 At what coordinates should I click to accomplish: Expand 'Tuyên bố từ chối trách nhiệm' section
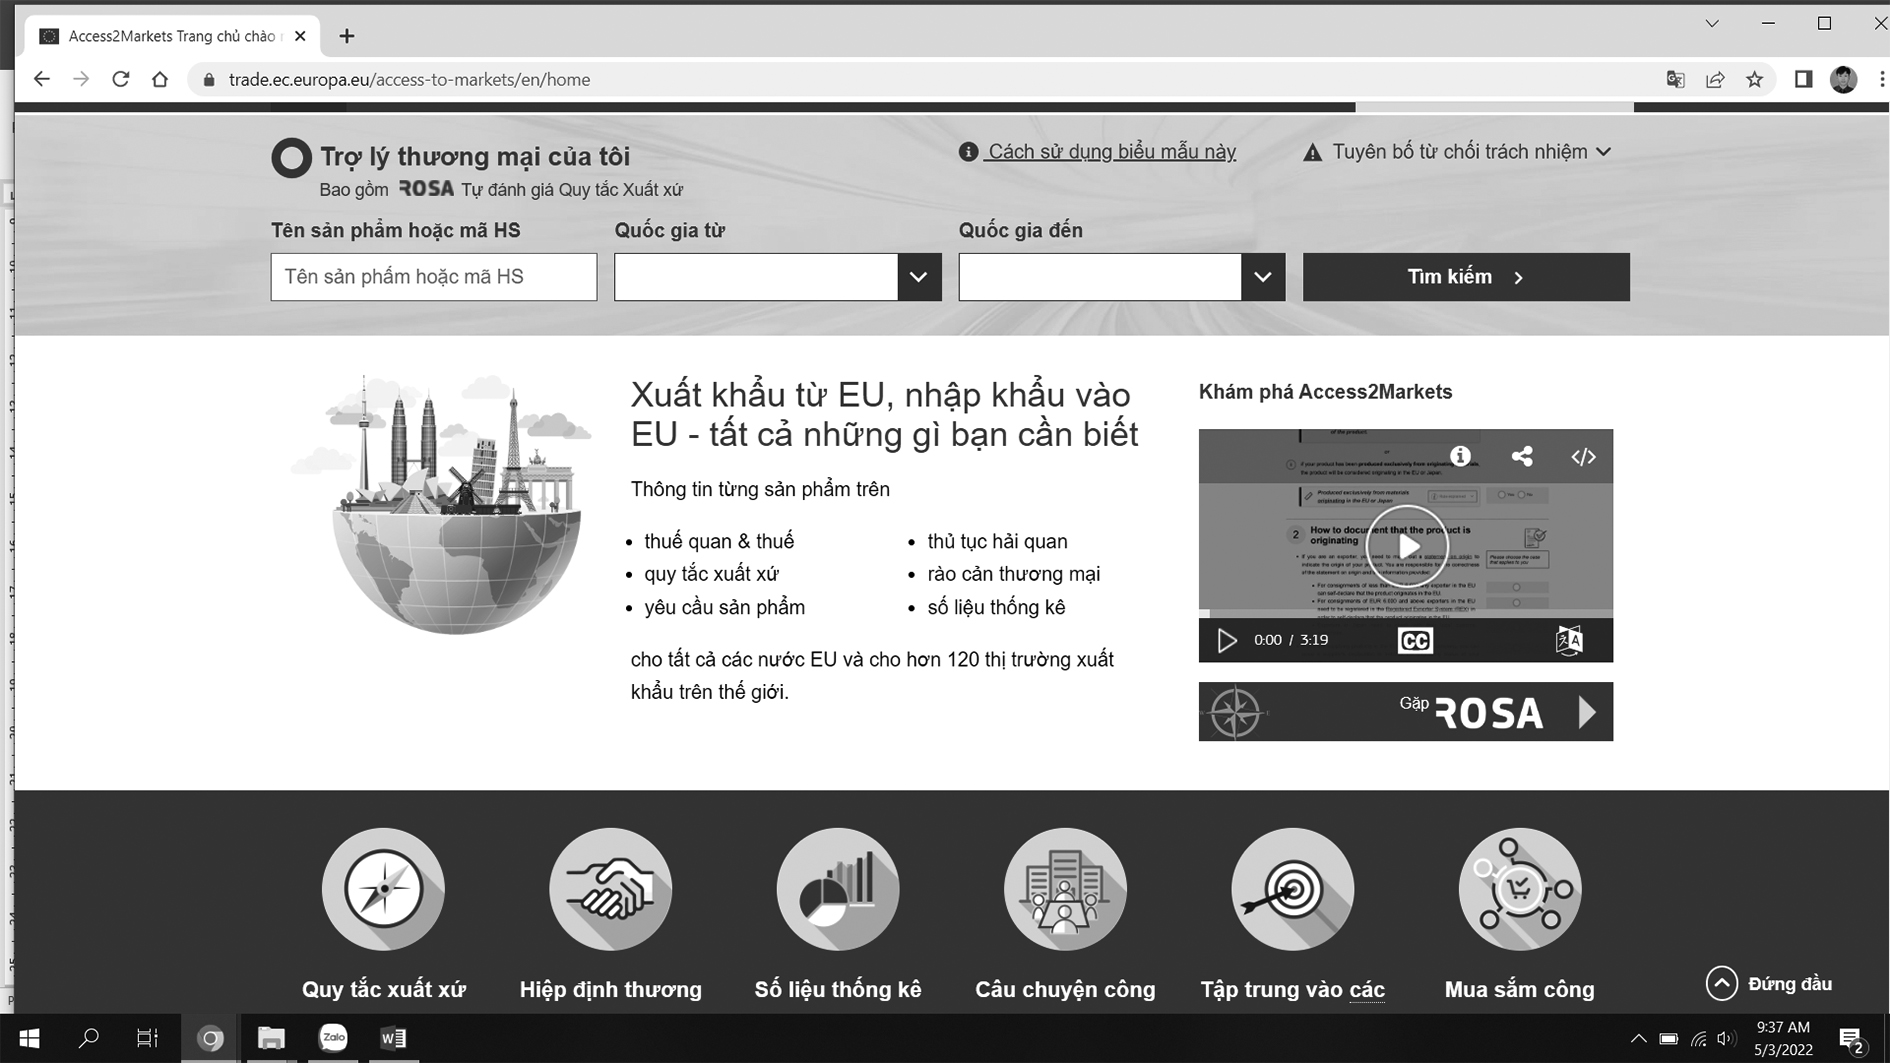(x=1458, y=152)
